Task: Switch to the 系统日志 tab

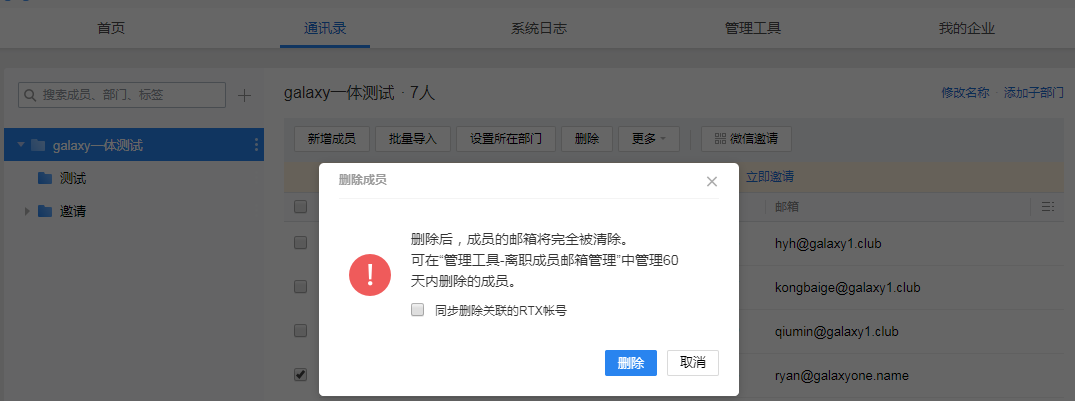Action: click(538, 28)
